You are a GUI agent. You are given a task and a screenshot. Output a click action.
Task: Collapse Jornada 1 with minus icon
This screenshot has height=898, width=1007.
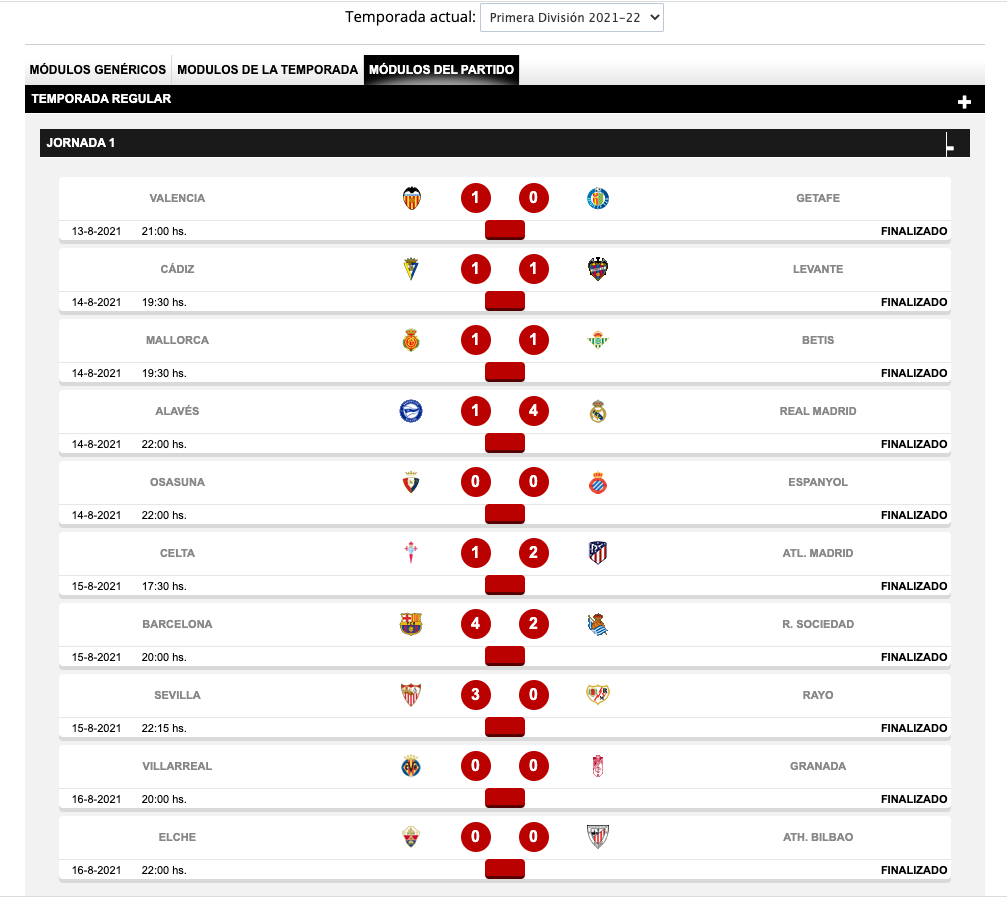[x=950, y=148]
